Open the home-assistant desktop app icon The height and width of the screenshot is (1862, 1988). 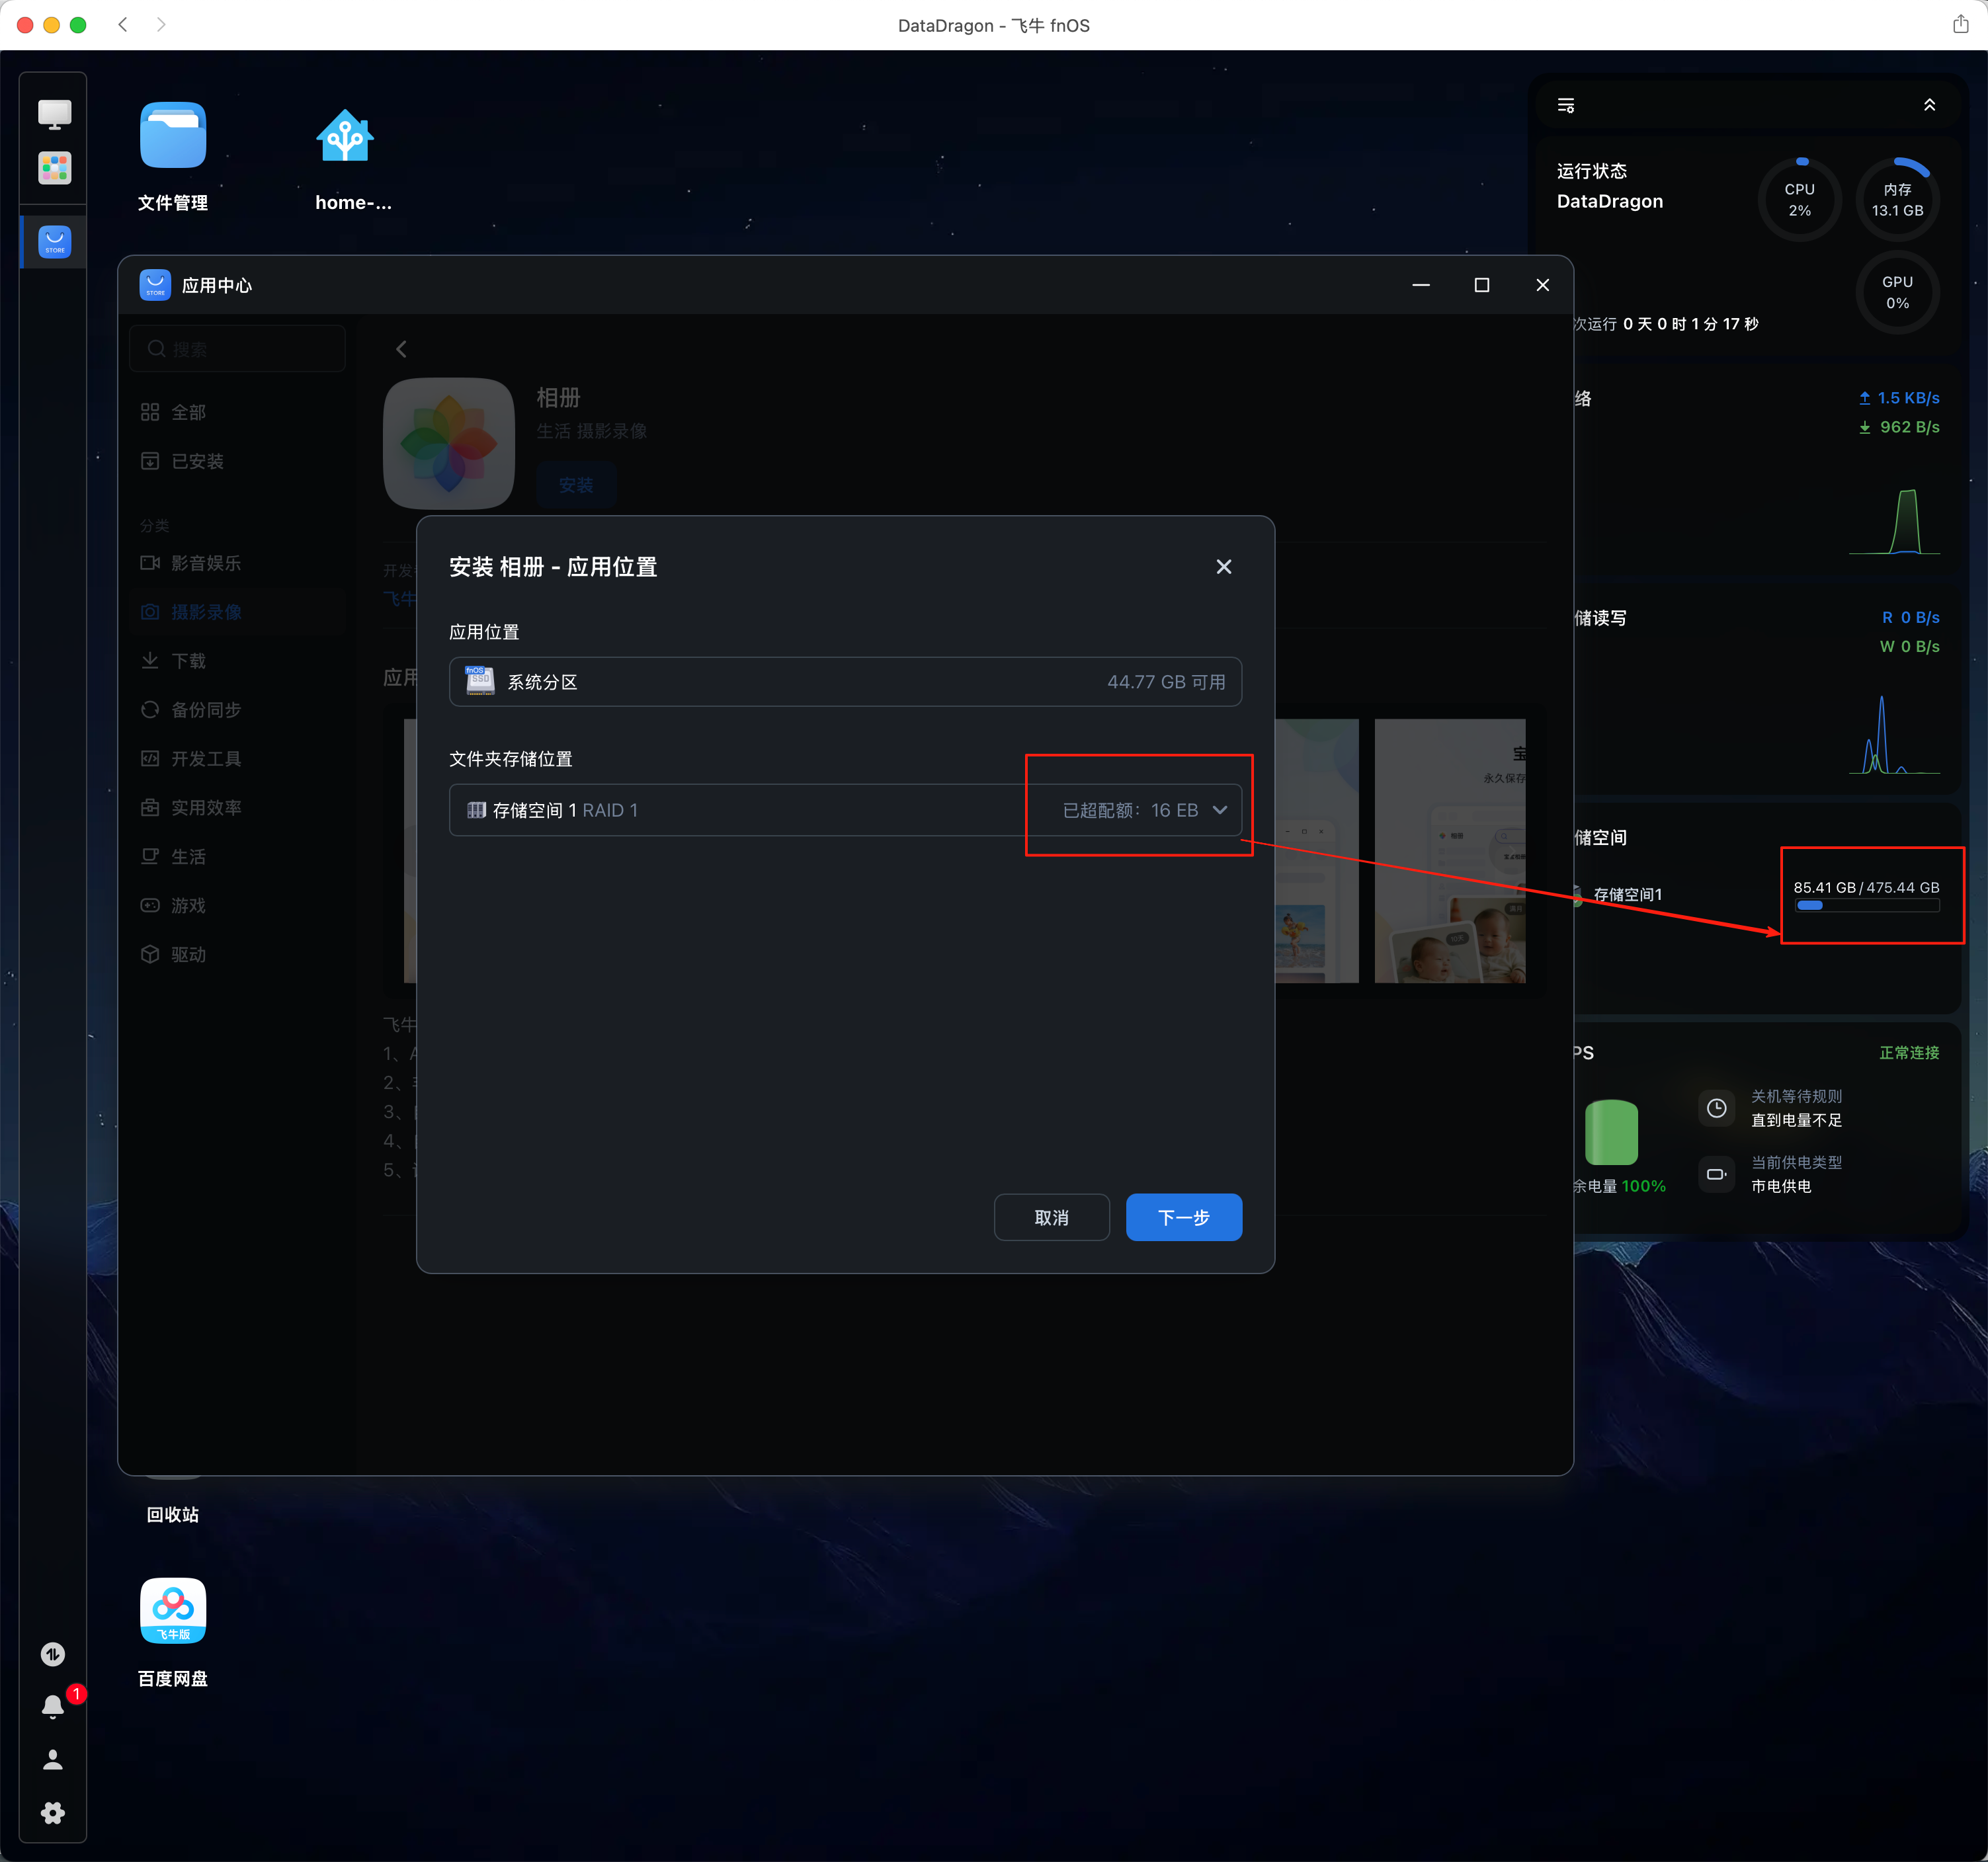[x=345, y=136]
